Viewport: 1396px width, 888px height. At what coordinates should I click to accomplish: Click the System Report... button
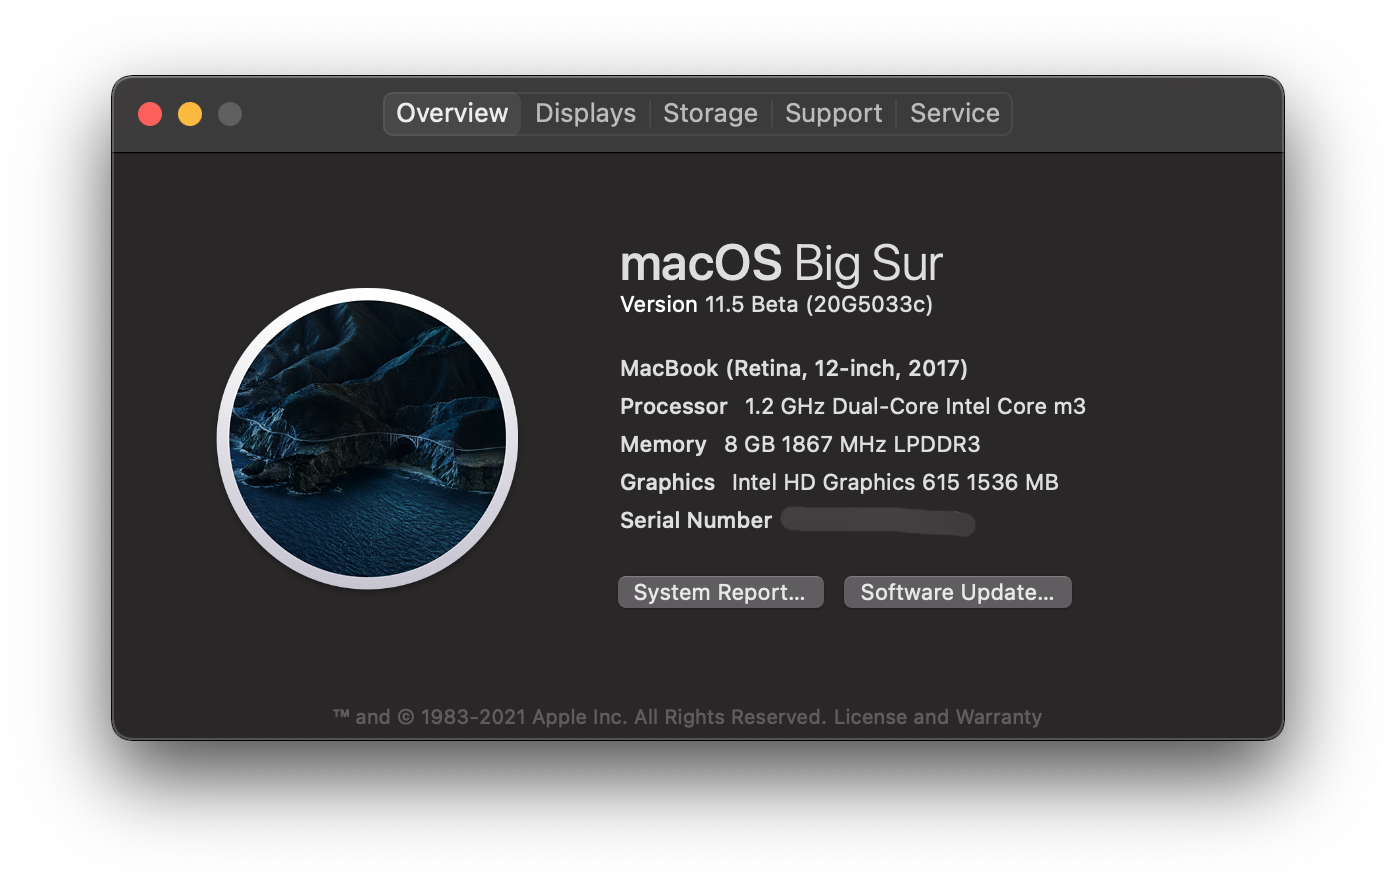(720, 592)
